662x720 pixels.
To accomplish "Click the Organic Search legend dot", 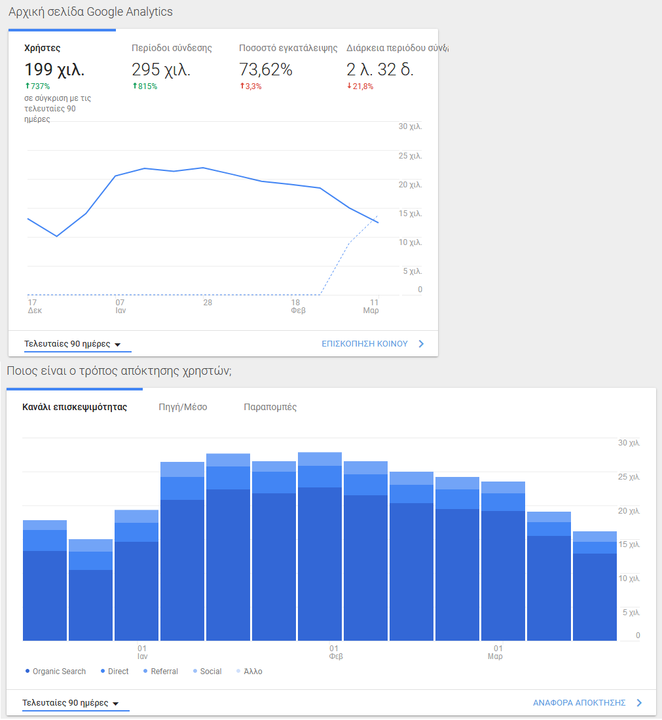I will (28, 671).
